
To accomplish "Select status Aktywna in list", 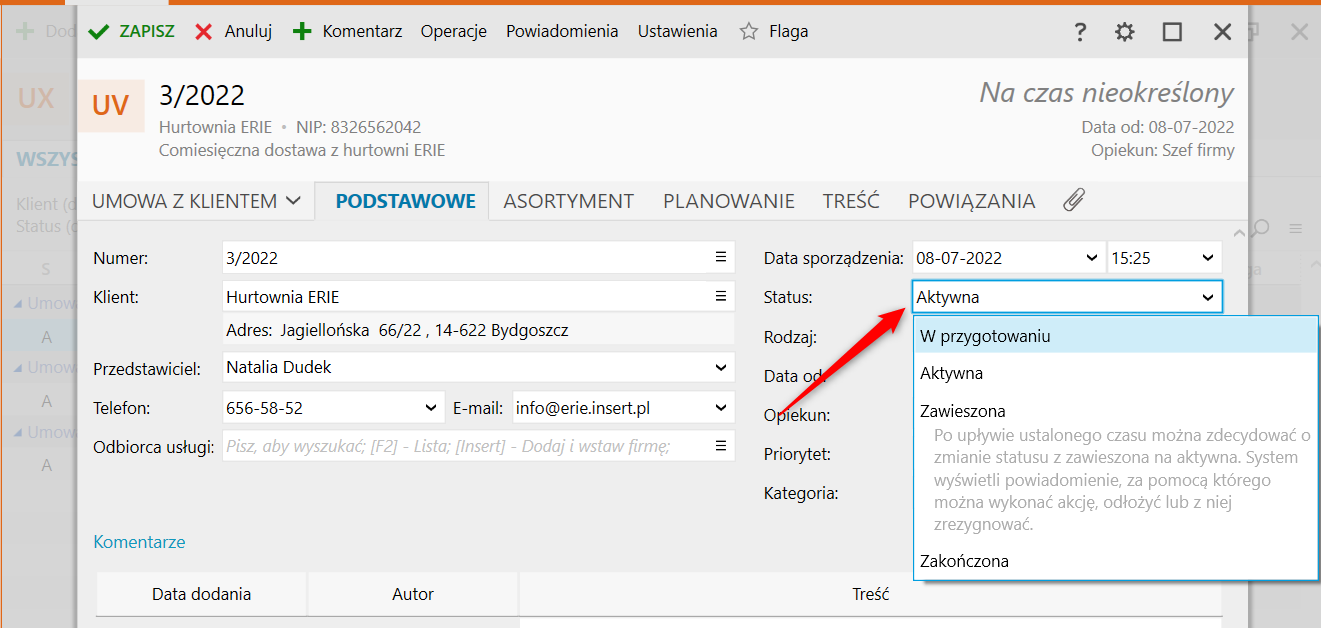I will pos(1116,373).
